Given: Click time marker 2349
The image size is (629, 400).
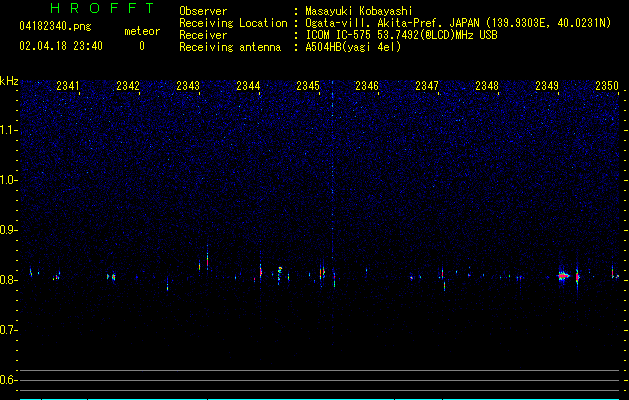Looking at the screenshot, I should click(x=547, y=86).
